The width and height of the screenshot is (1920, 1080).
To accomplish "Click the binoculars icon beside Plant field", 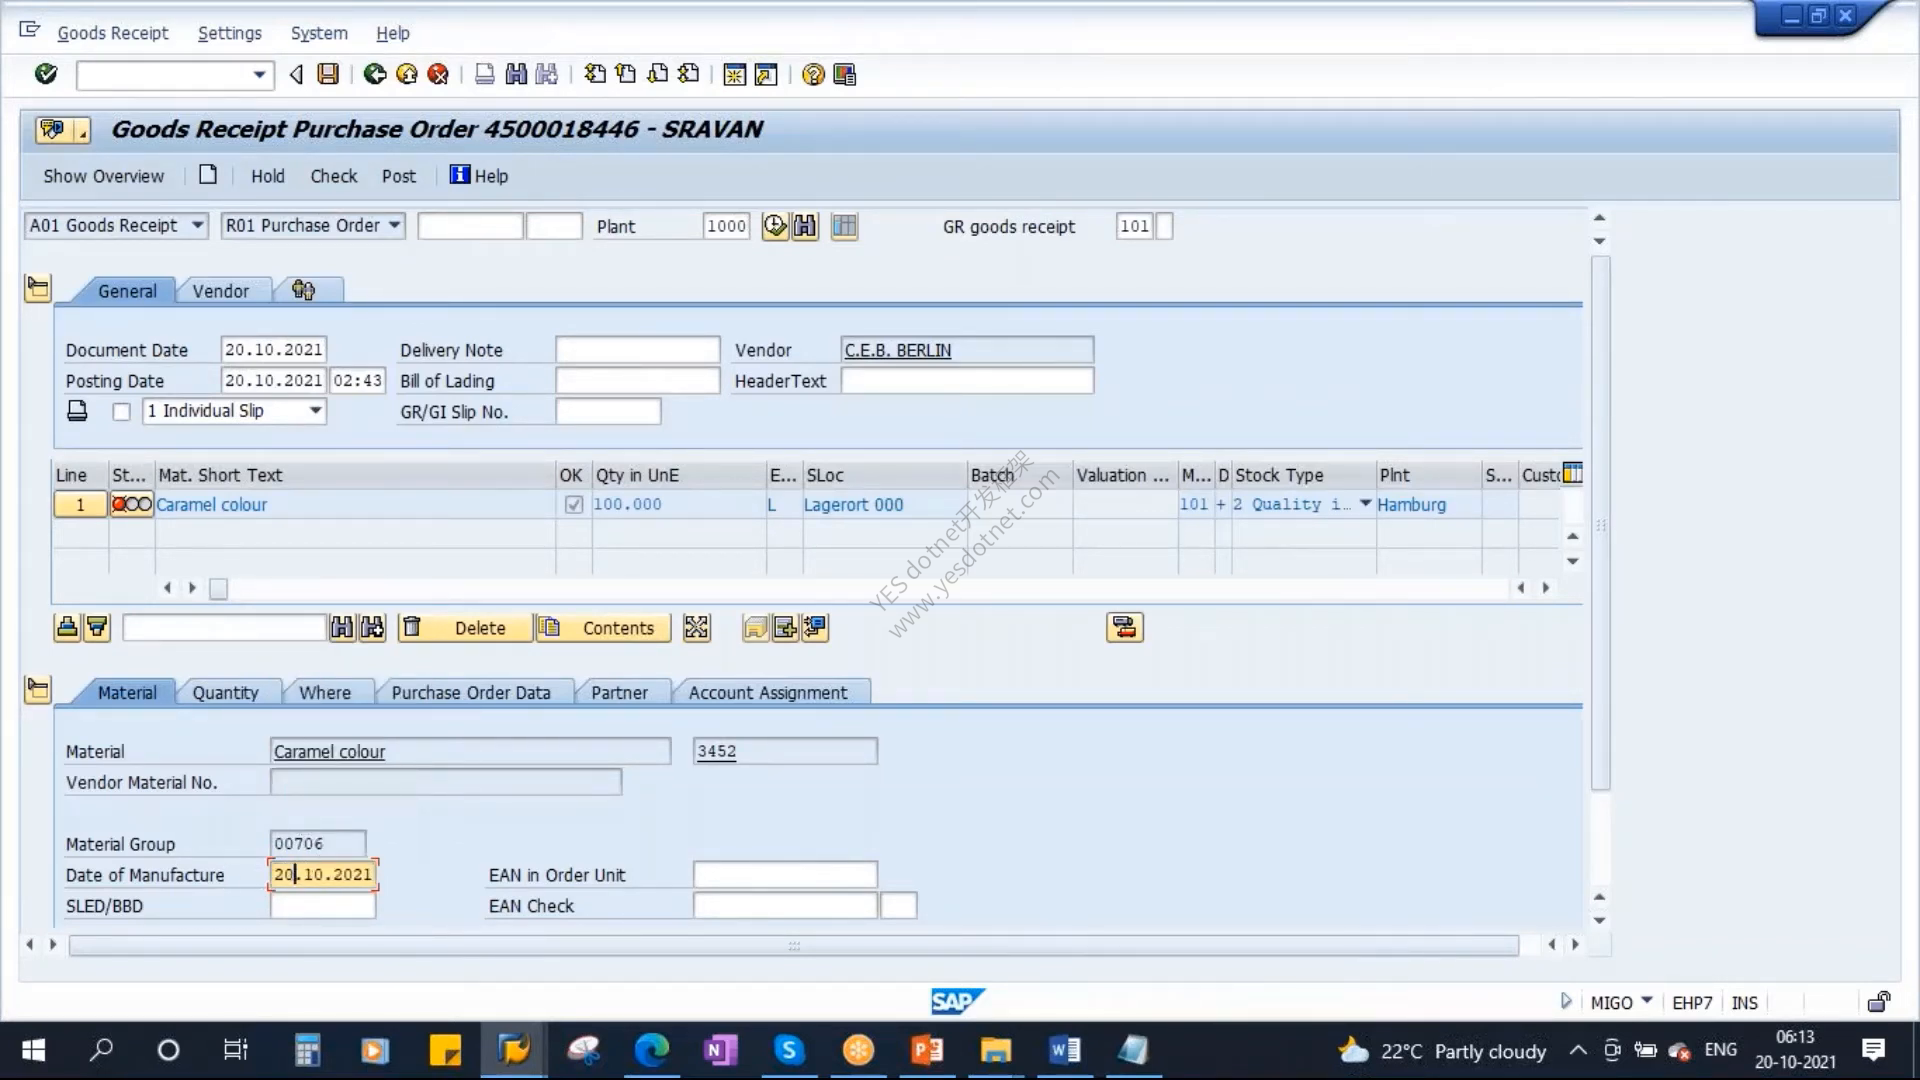I will pyautogui.click(x=805, y=226).
